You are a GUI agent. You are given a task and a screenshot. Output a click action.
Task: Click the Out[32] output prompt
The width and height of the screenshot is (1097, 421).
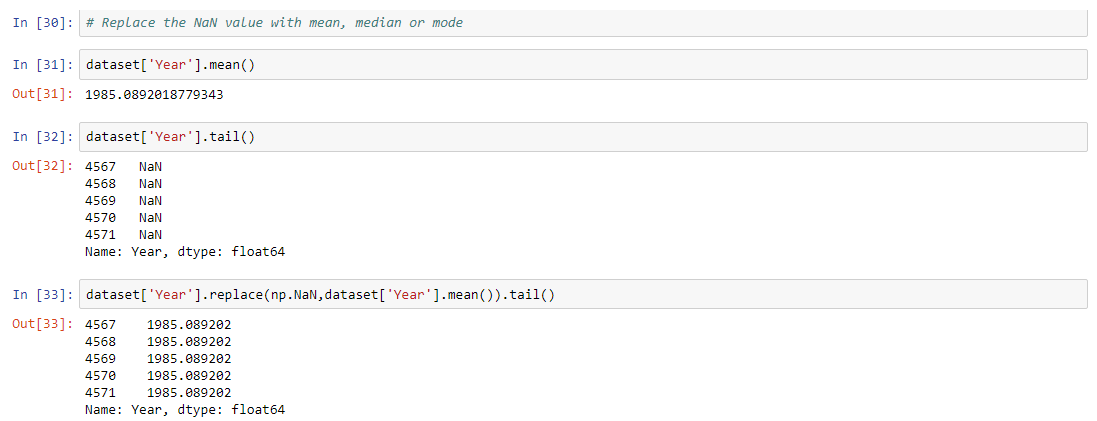click(43, 166)
